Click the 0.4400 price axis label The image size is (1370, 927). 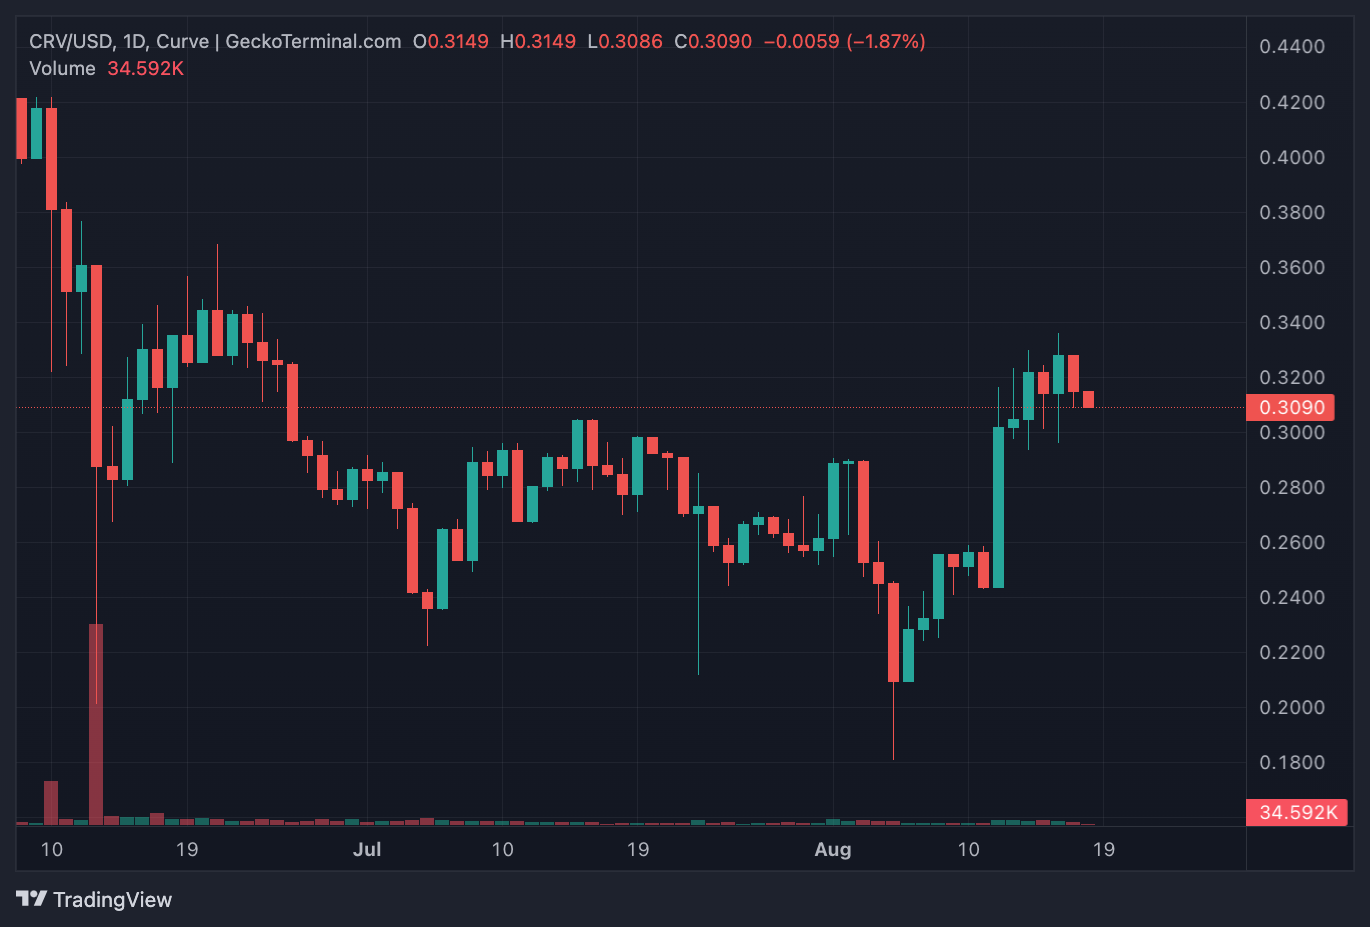click(x=1292, y=46)
